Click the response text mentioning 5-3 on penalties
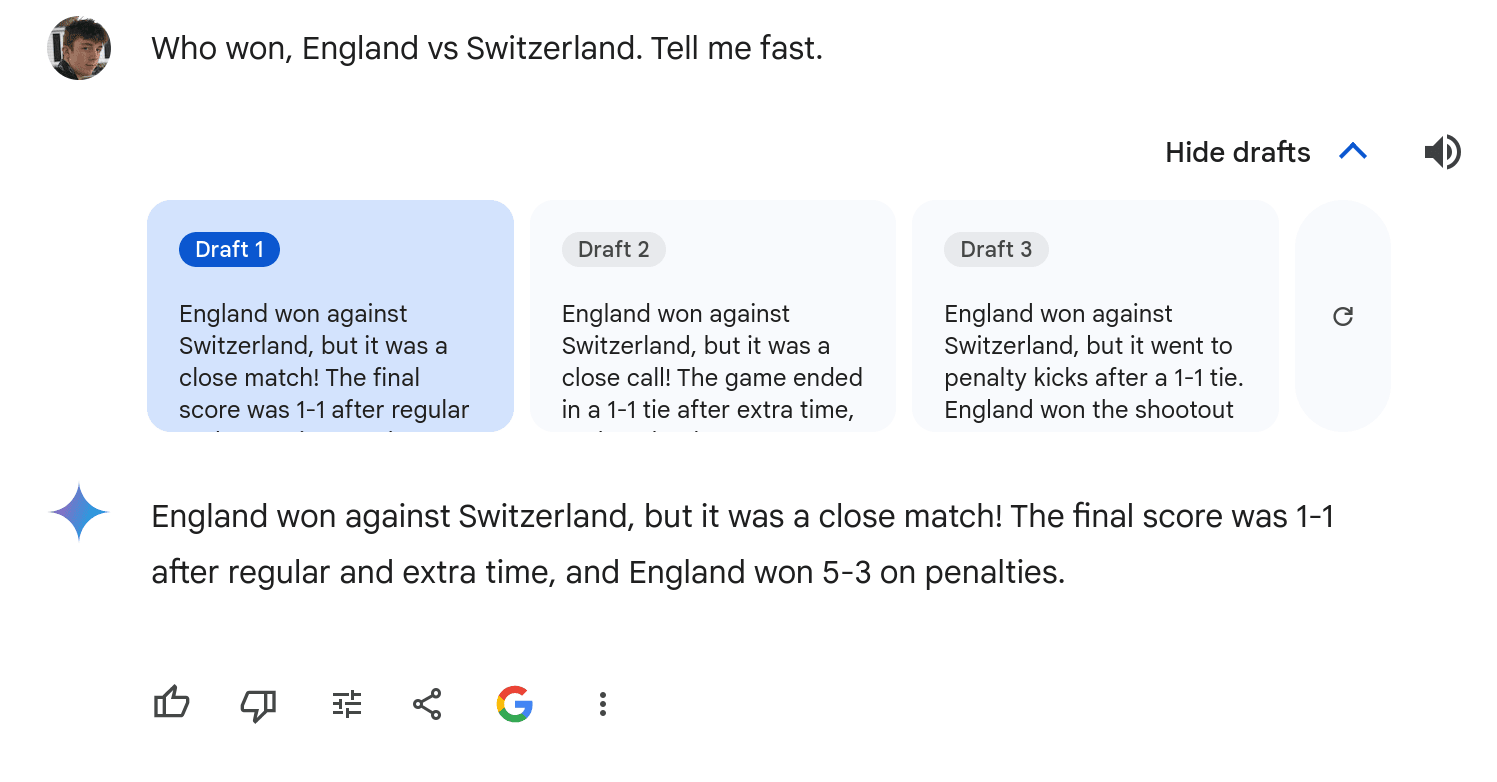 pos(743,544)
